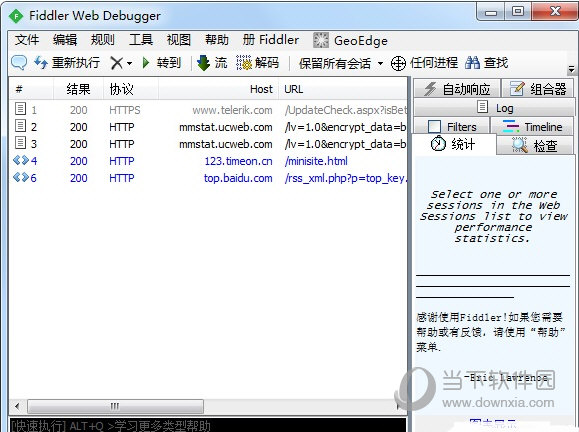Click the document icon of session 3
The height and width of the screenshot is (432, 579).
coord(21,143)
